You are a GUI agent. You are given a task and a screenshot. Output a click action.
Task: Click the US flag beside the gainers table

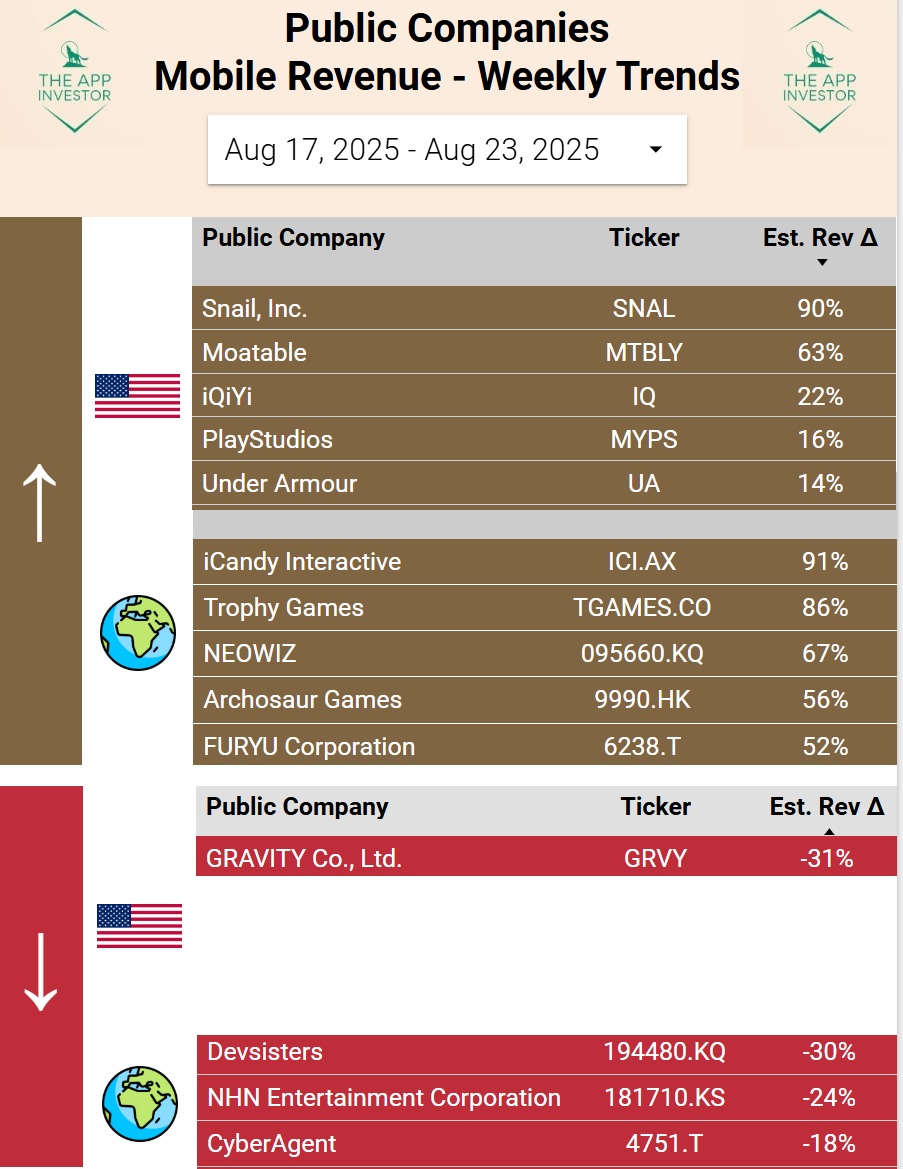[x=137, y=396]
